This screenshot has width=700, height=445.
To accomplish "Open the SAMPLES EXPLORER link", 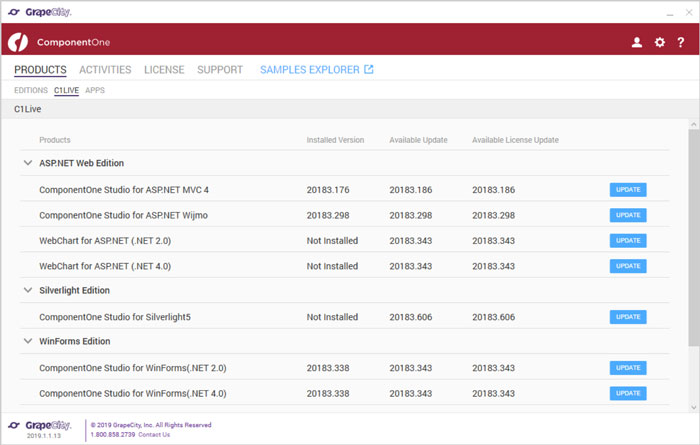I will pos(310,70).
